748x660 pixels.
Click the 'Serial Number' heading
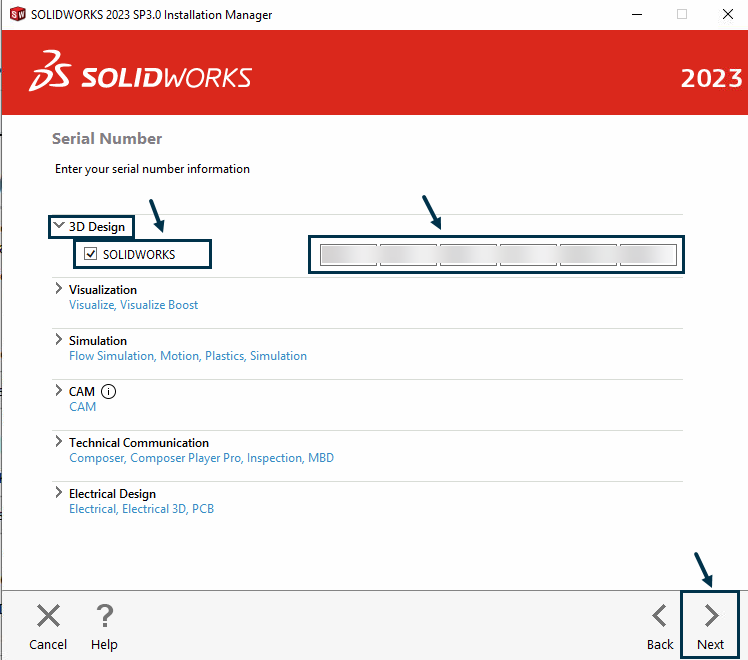click(x=107, y=139)
